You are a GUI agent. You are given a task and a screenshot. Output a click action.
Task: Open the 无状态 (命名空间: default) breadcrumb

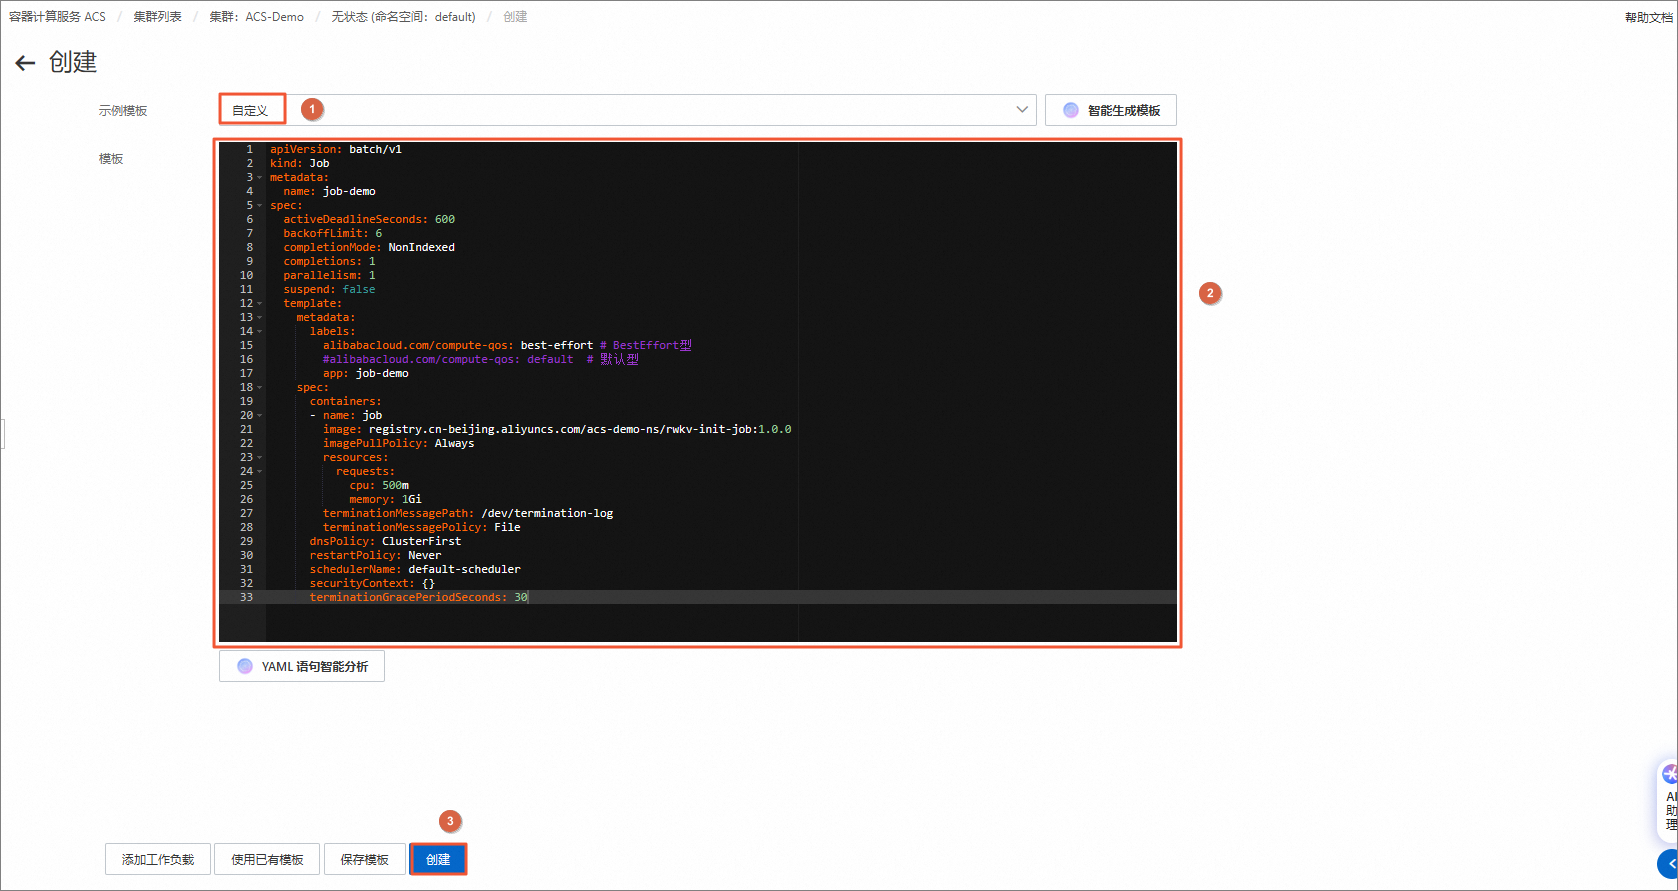(404, 17)
